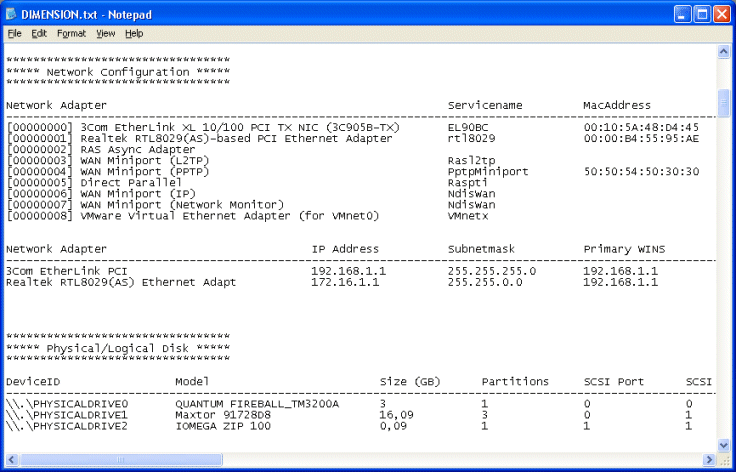
Task: Click the 'MacAddress' column header
Action: coord(617,105)
